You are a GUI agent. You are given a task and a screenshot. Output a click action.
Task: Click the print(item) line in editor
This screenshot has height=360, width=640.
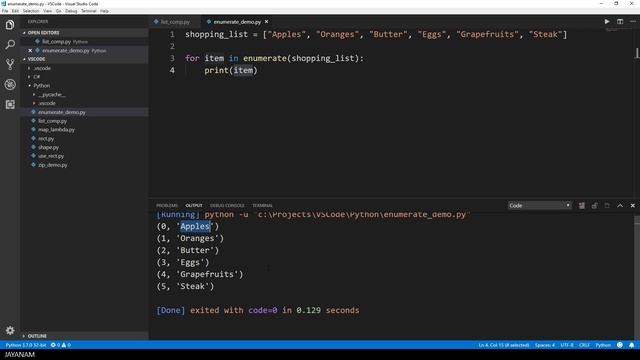[x=231, y=70]
